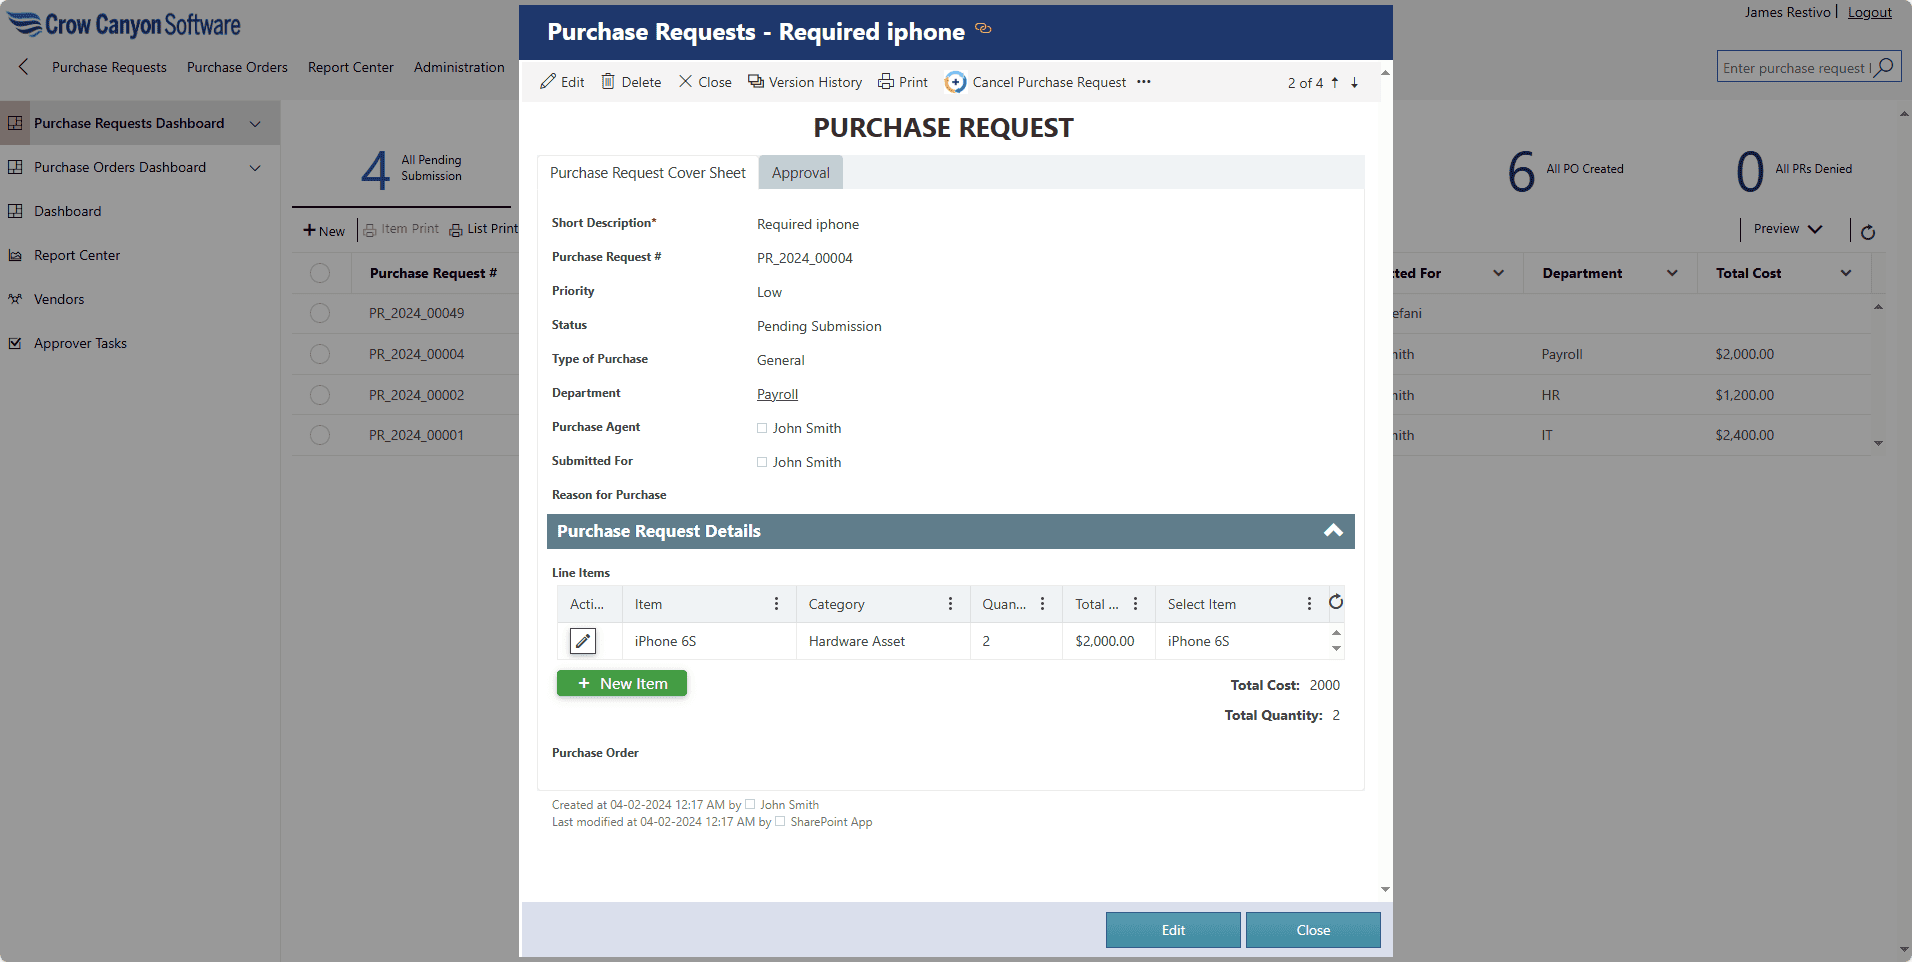The width and height of the screenshot is (1912, 962).
Task: Edit the iPhone 6S line item
Action: [x=583, y=641]
